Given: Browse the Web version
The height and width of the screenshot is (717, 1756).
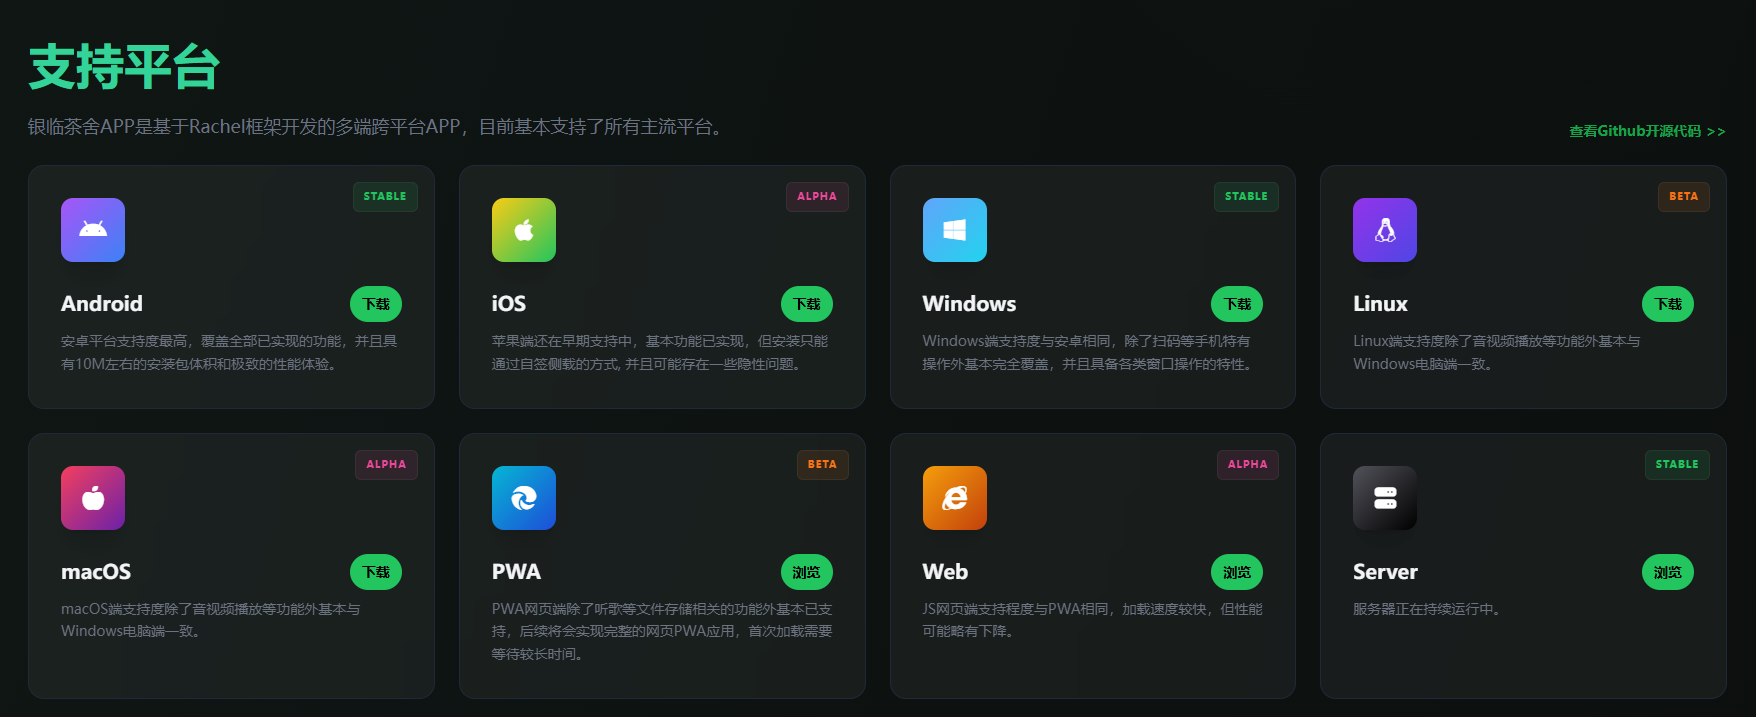Looking at the screenshot, I should click(x=1237, y=572).
